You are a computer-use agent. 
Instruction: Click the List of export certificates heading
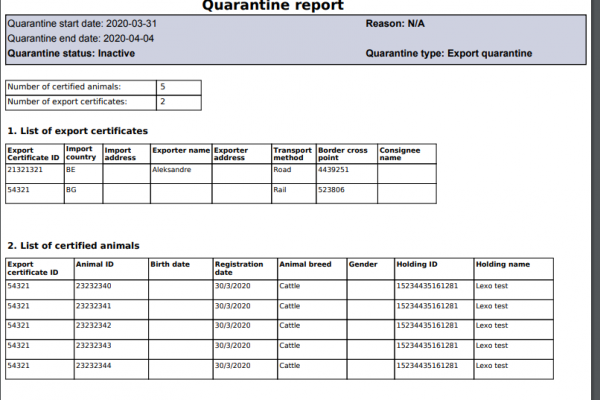(x=78, y=130)
